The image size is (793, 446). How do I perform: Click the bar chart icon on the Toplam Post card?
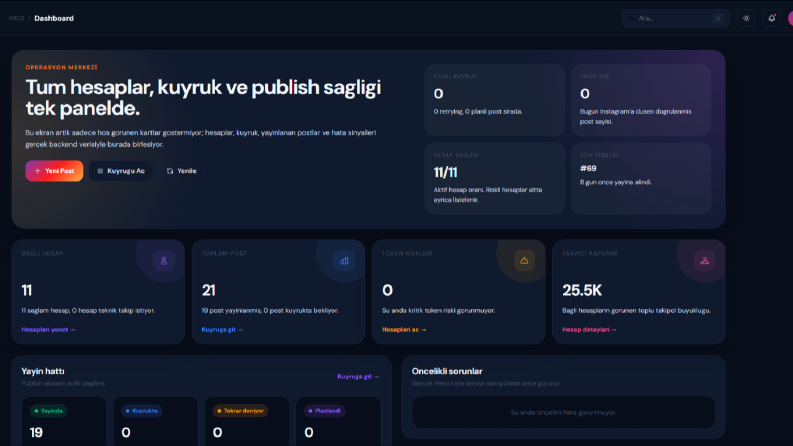click(344, 261)
